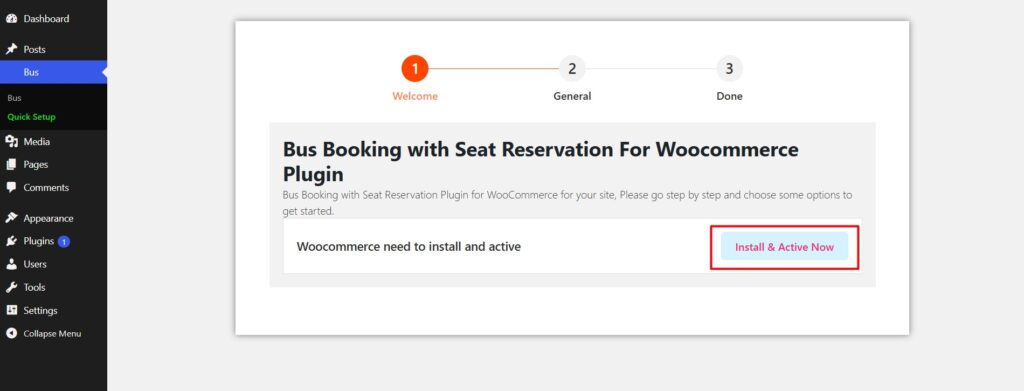
Task: Click 'Woocommerce need to install and active' text
Action: coord(409,247)
